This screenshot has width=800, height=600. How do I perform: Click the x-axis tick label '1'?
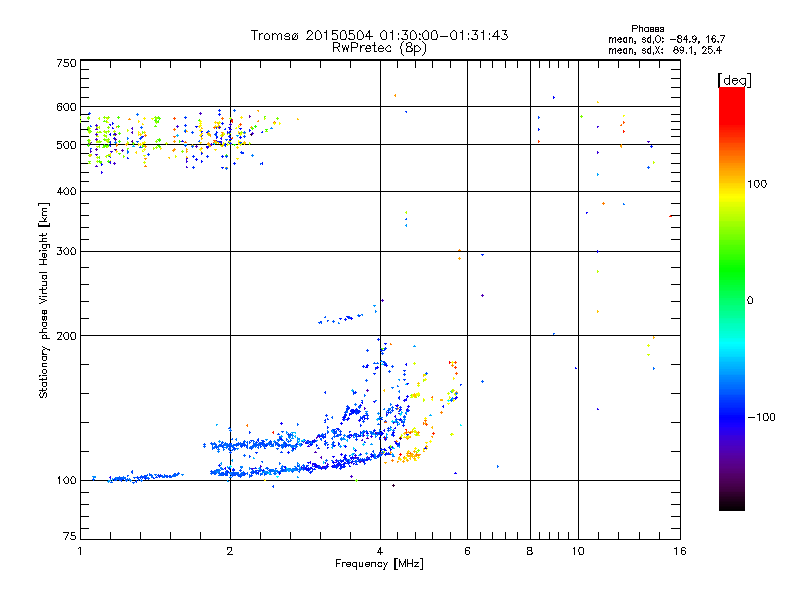tap(80, 551)
